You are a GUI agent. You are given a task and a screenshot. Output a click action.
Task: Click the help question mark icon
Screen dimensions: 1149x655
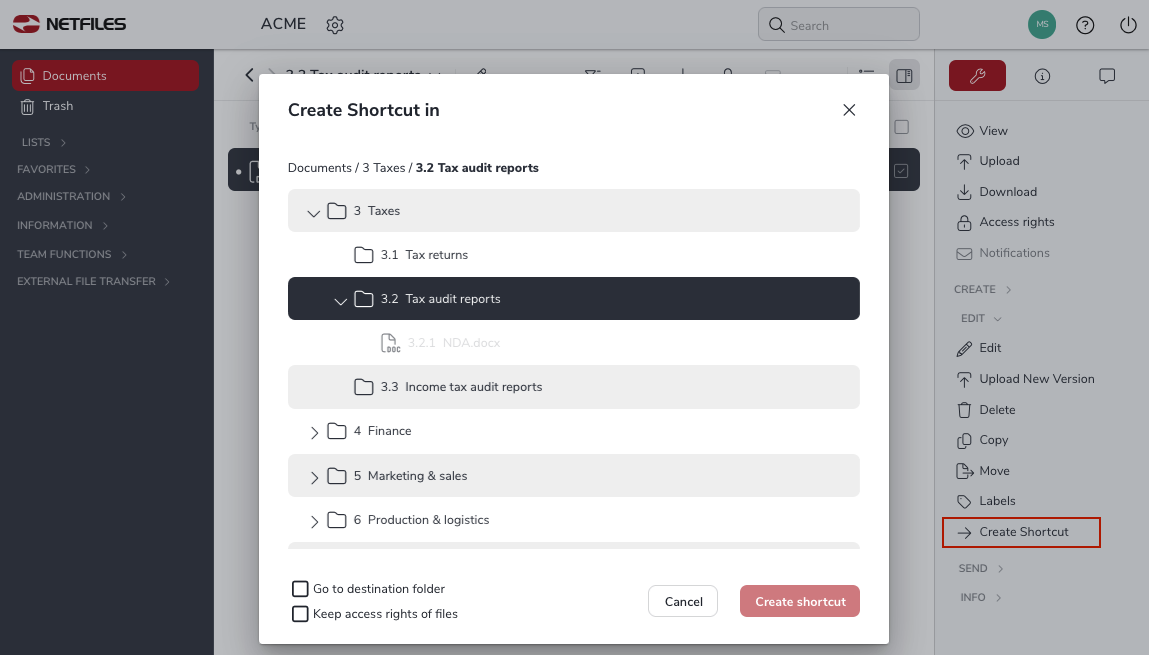point(1085,25)
